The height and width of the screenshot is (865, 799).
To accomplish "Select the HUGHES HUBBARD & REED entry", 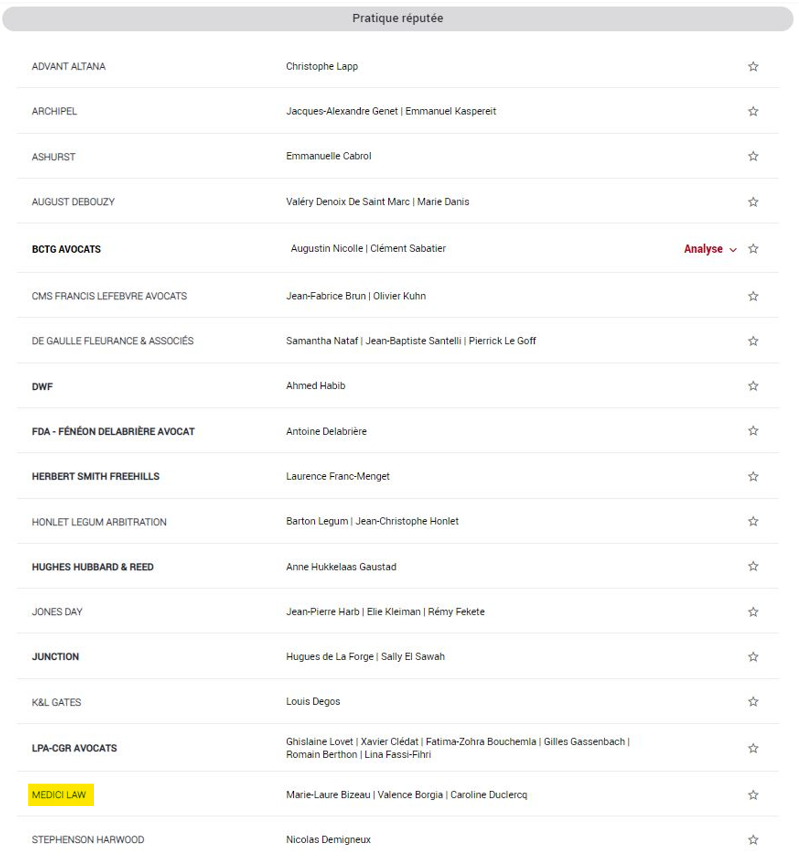I will coord(93,567).
